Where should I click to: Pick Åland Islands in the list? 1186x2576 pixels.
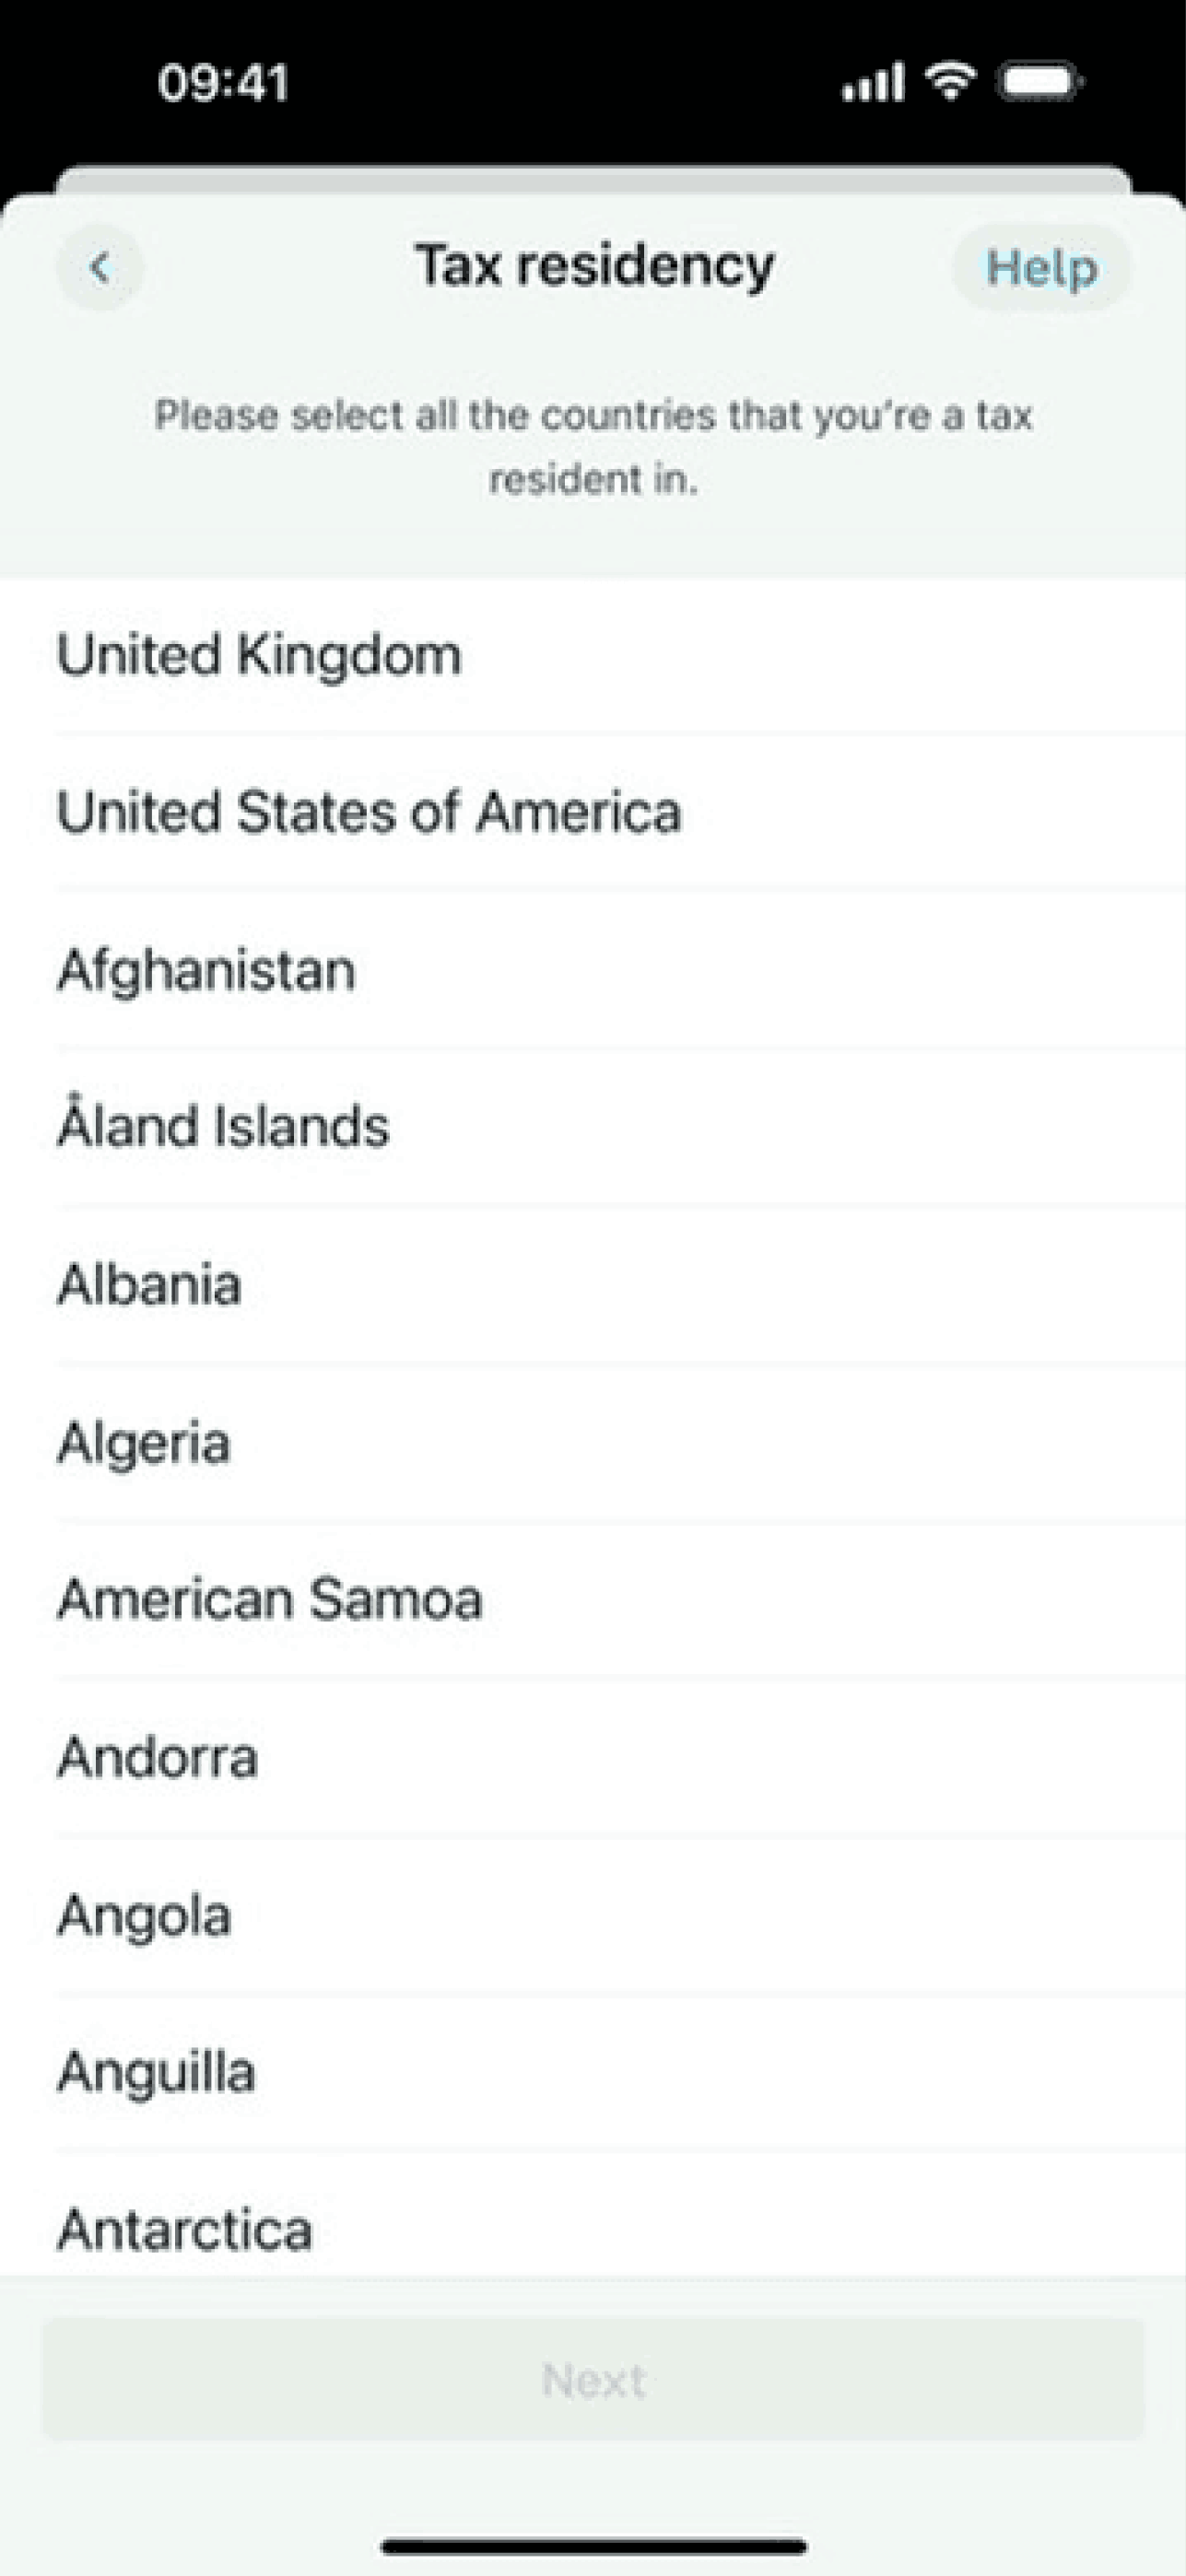pos(223,1127)
